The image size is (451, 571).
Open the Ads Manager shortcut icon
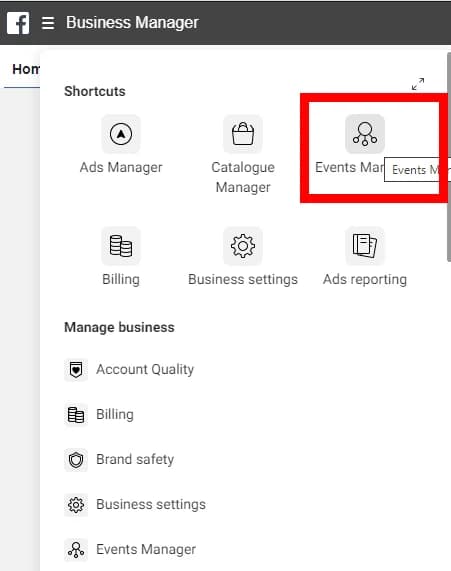(121, 134)
